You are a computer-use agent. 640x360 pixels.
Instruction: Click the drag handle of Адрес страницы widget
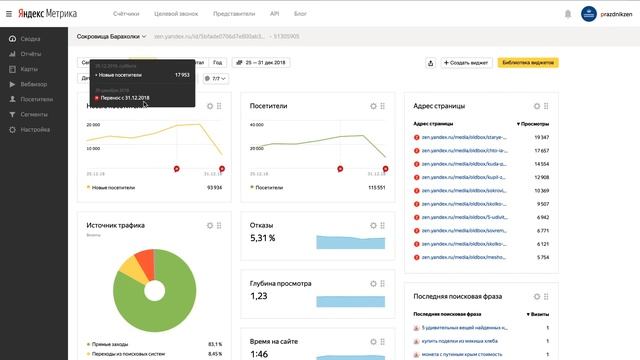click(546, 106)
